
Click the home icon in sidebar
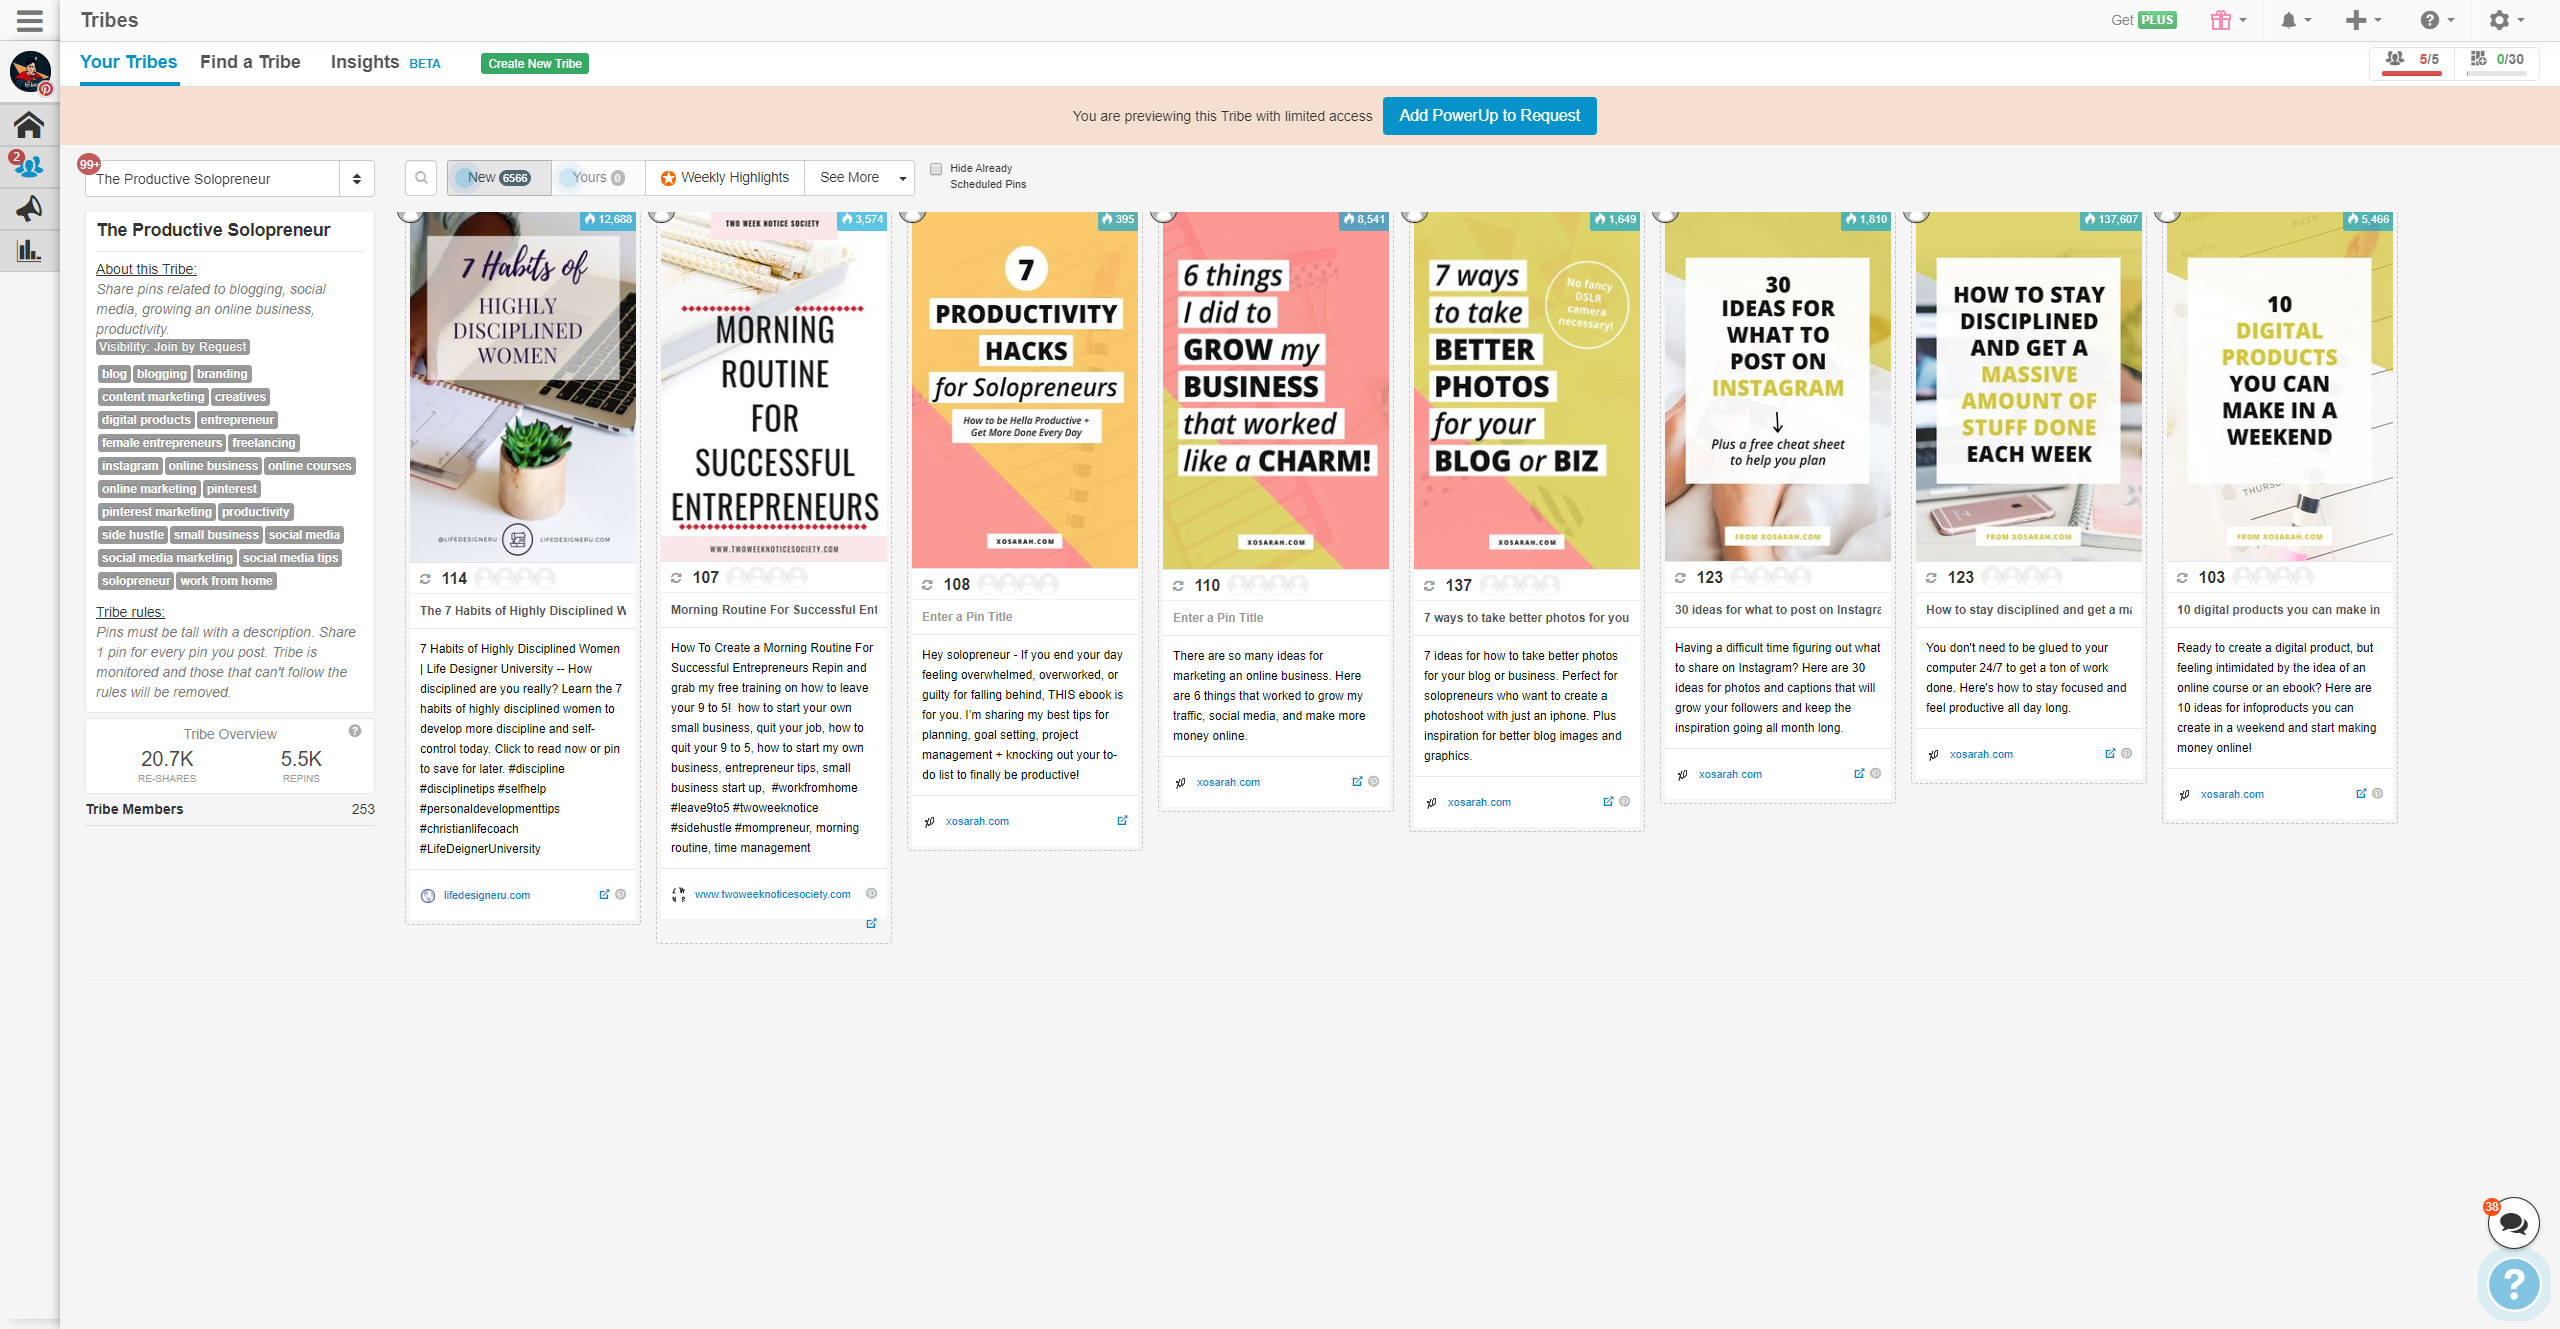[x=29, y=125]
